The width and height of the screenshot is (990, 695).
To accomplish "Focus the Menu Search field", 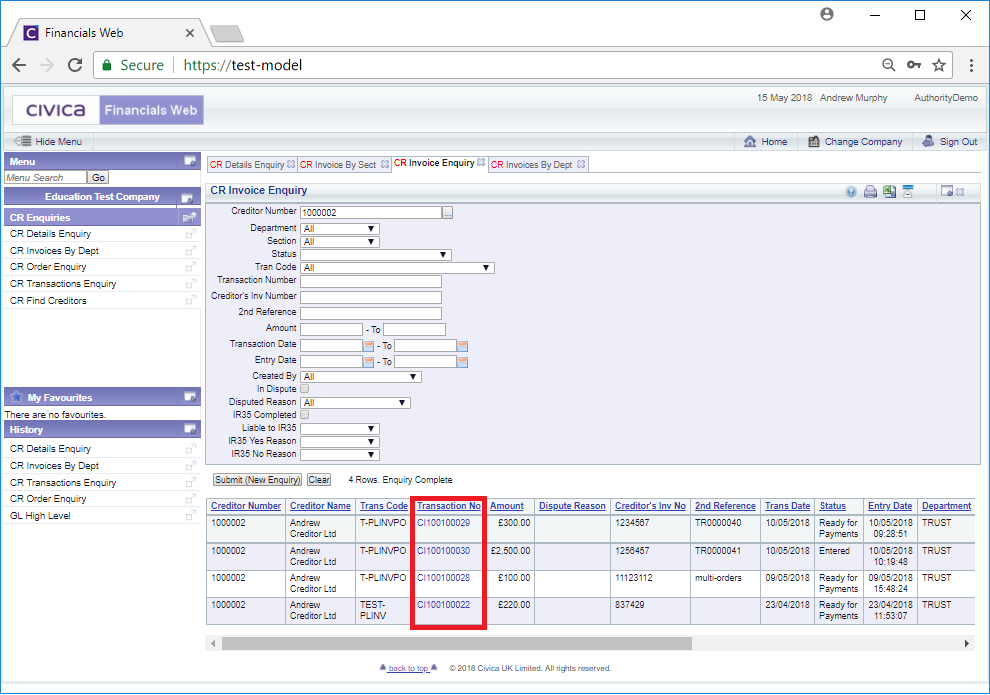I will pyautogui.click(x=45, y=178).
